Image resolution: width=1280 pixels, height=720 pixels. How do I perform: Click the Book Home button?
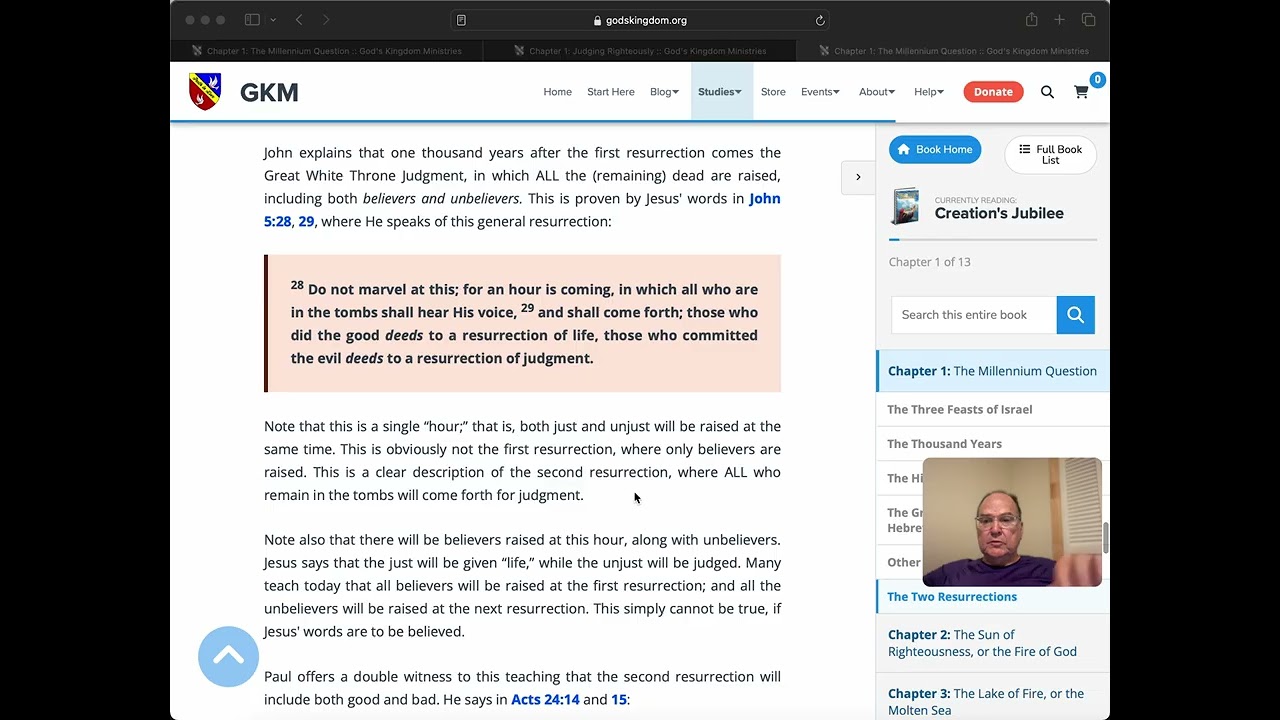pyautogui.click(x=935, y=150)
